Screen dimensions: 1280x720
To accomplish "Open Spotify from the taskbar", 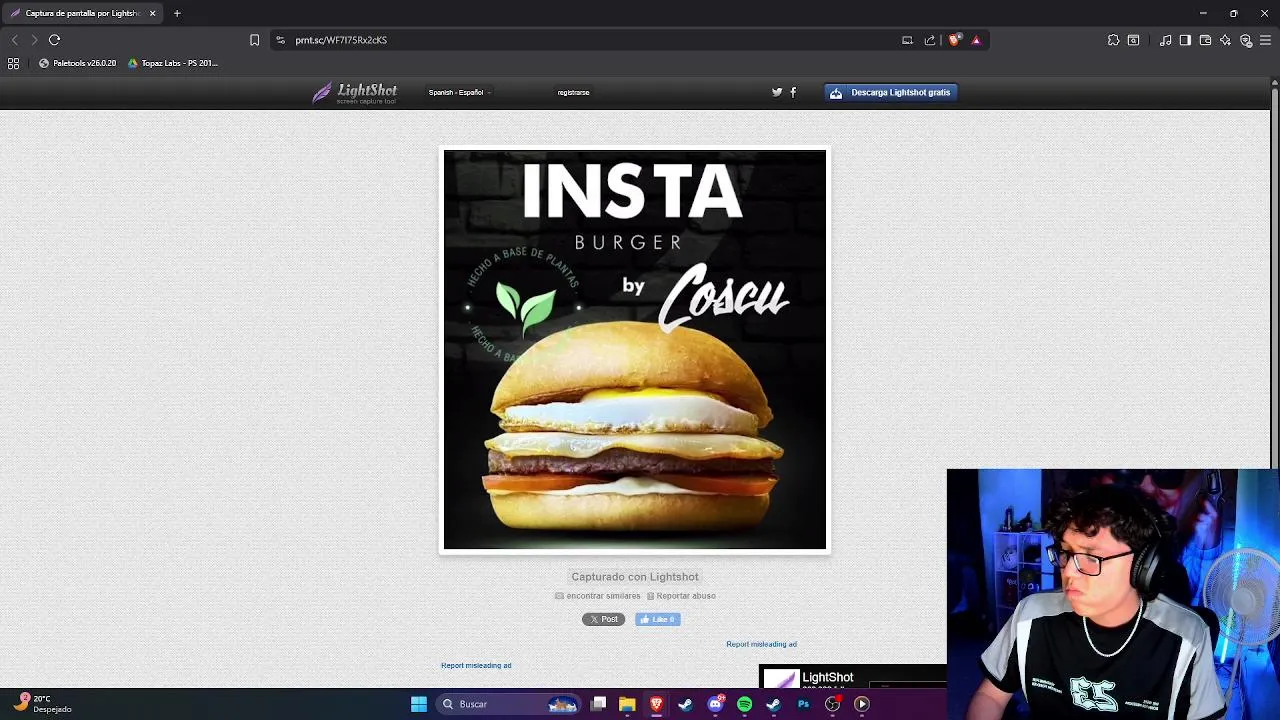I will [x=744, y=704].
